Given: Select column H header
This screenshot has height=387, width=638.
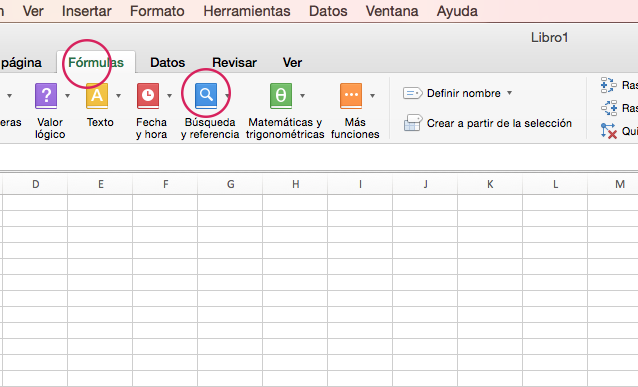Looking at the screenshot, I should point(295,184).
